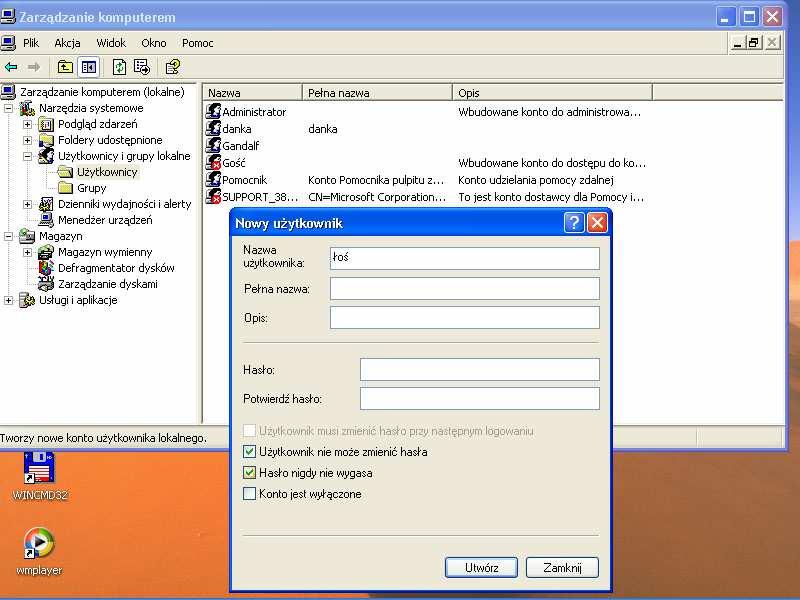Collapse the Narzędzia systemowe node
Image resolution: width=800 pixels, height=600 pixels.
(8, 108)
